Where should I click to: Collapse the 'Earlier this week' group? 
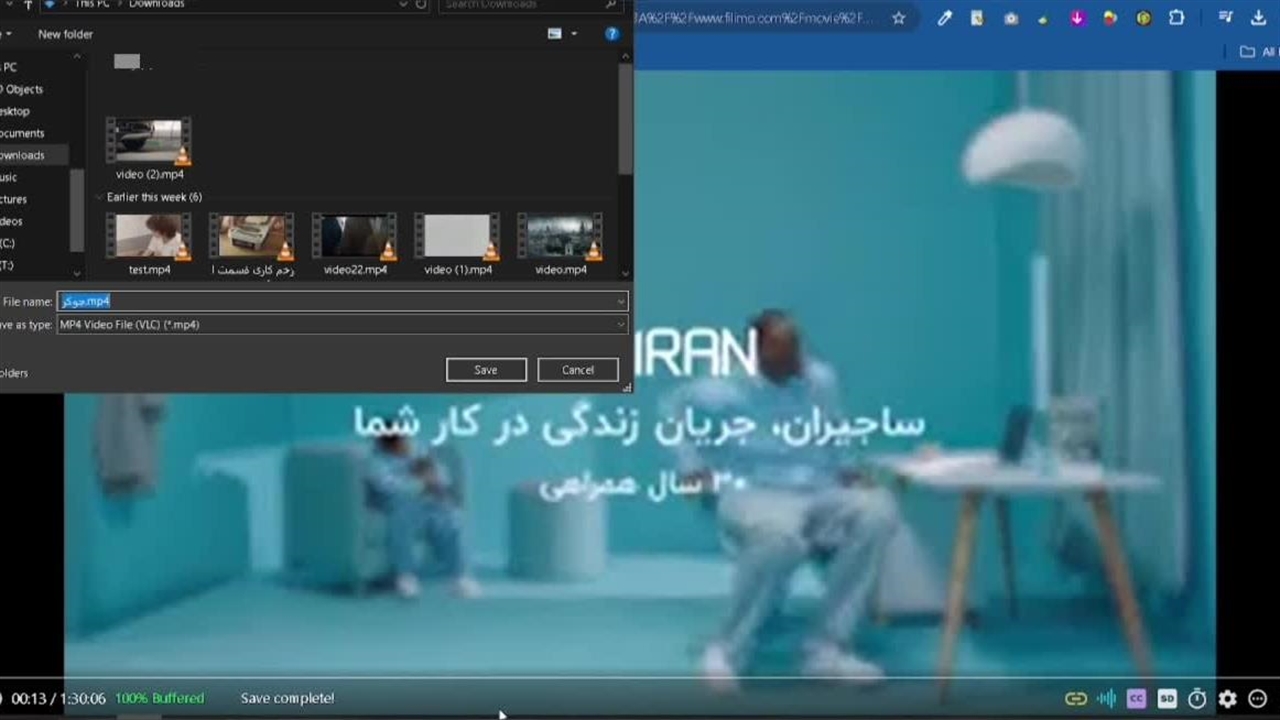pos(99,197)
